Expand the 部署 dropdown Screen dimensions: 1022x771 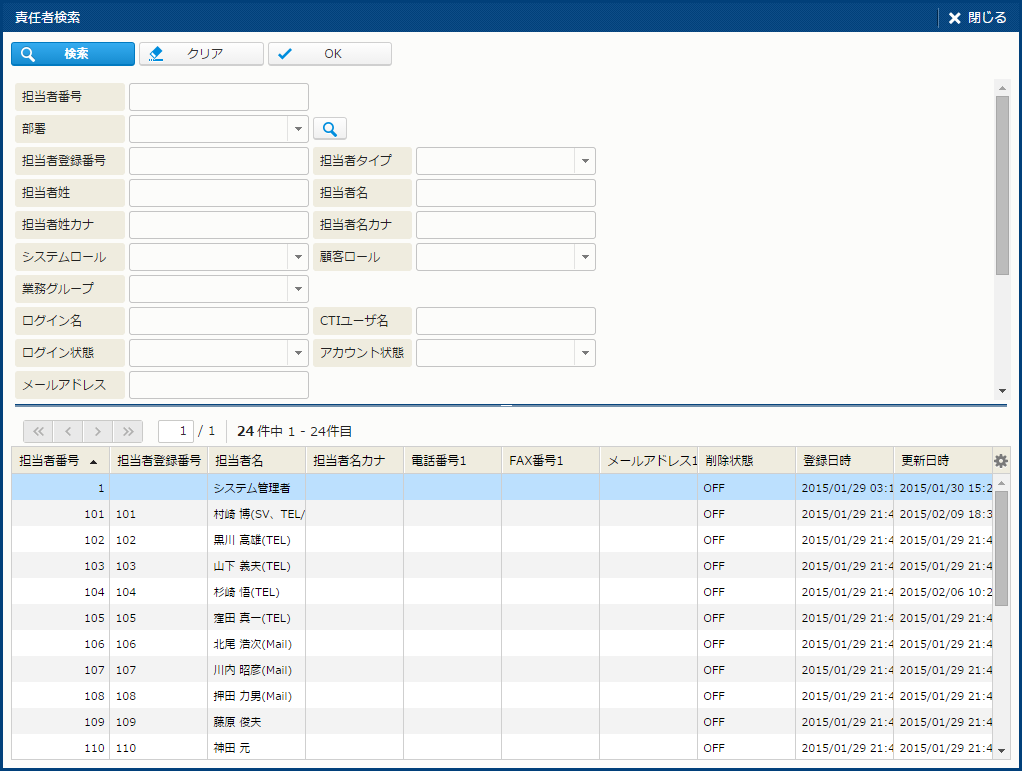pos(298,129)
